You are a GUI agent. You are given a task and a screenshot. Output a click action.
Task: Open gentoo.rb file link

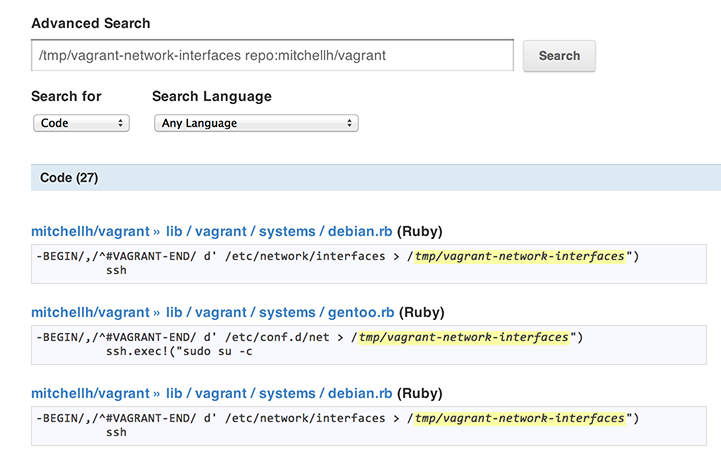[361, 312]
